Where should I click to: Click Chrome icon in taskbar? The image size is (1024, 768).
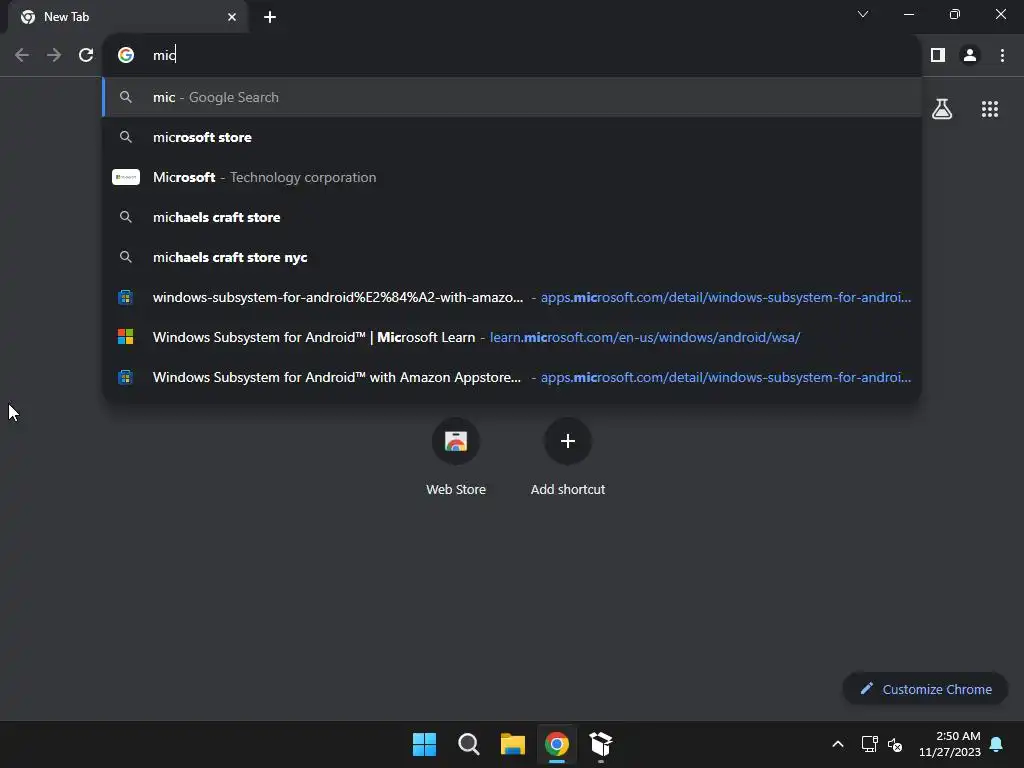coord(556,744)
